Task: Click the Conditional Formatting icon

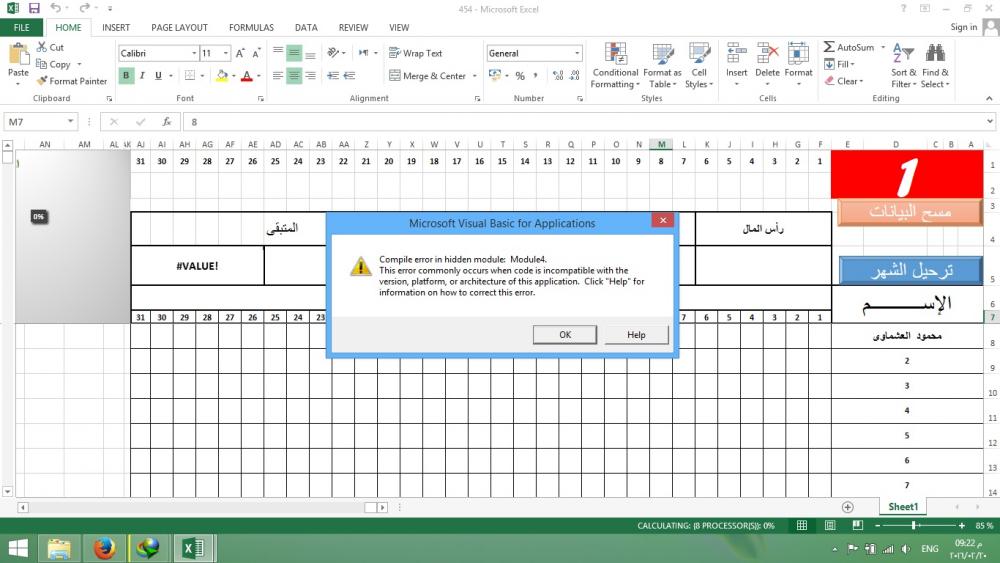Action: 615,54
